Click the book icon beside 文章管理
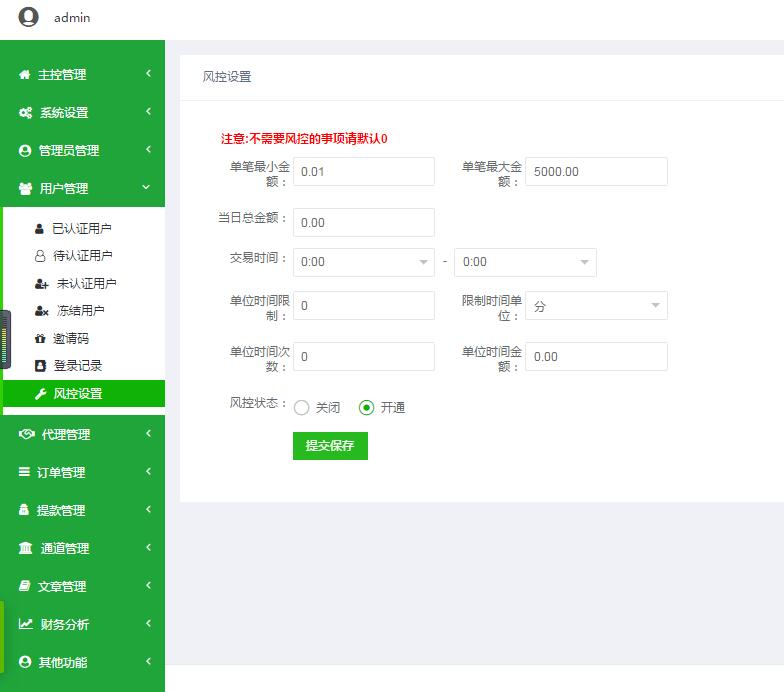This screenshot has width=784, height=692. [25, 587]
